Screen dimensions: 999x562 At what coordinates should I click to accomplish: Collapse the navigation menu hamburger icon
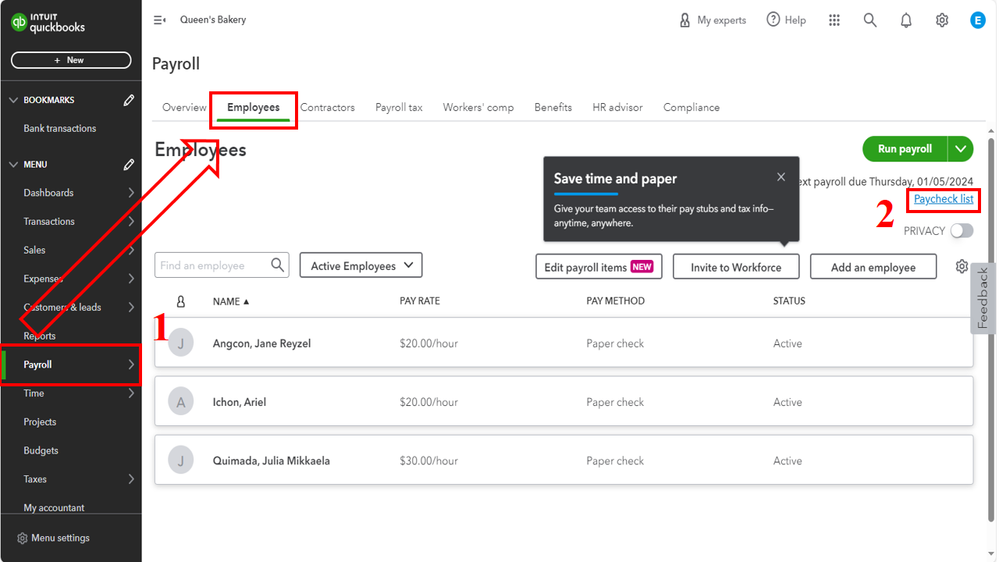pos(159,20)
